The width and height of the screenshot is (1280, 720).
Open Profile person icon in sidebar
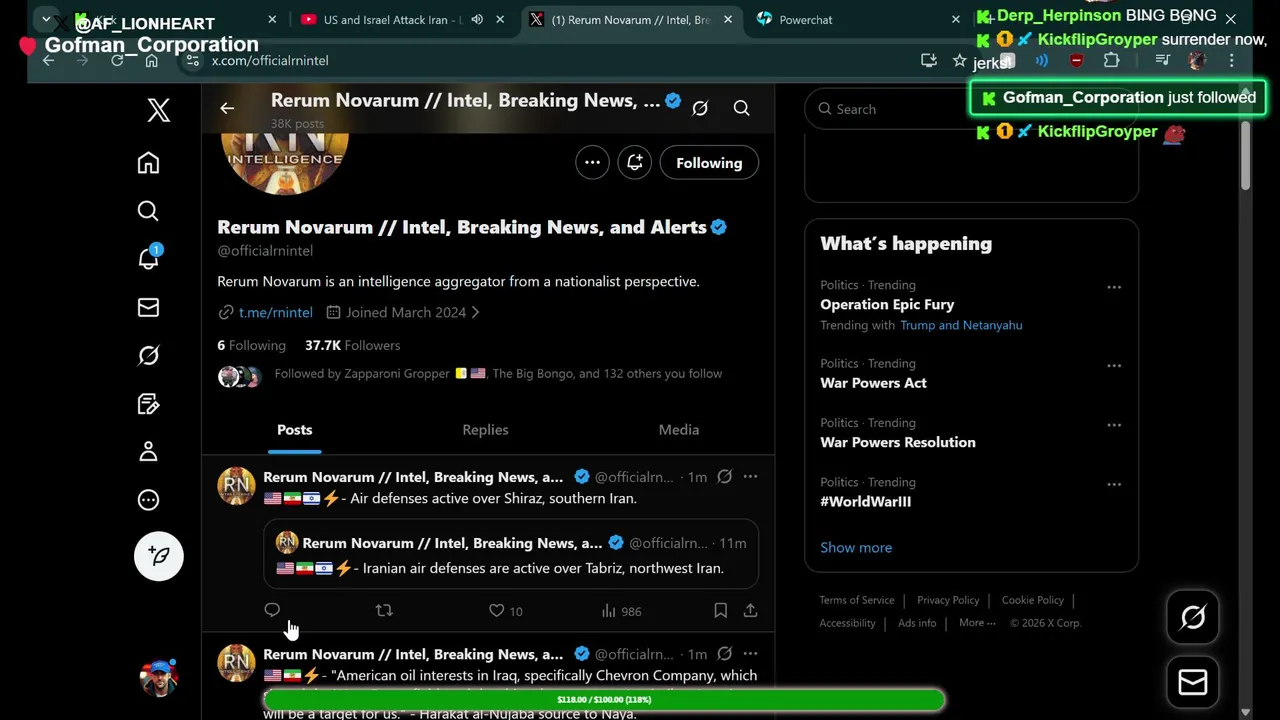[x=148, y=452]
